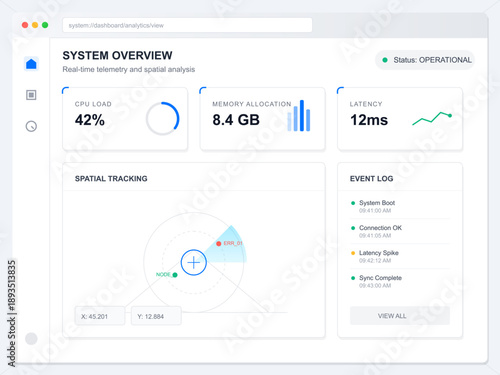Click the latency trend line chart
This screenshot has width=500, height=375.
click(432, 118)
